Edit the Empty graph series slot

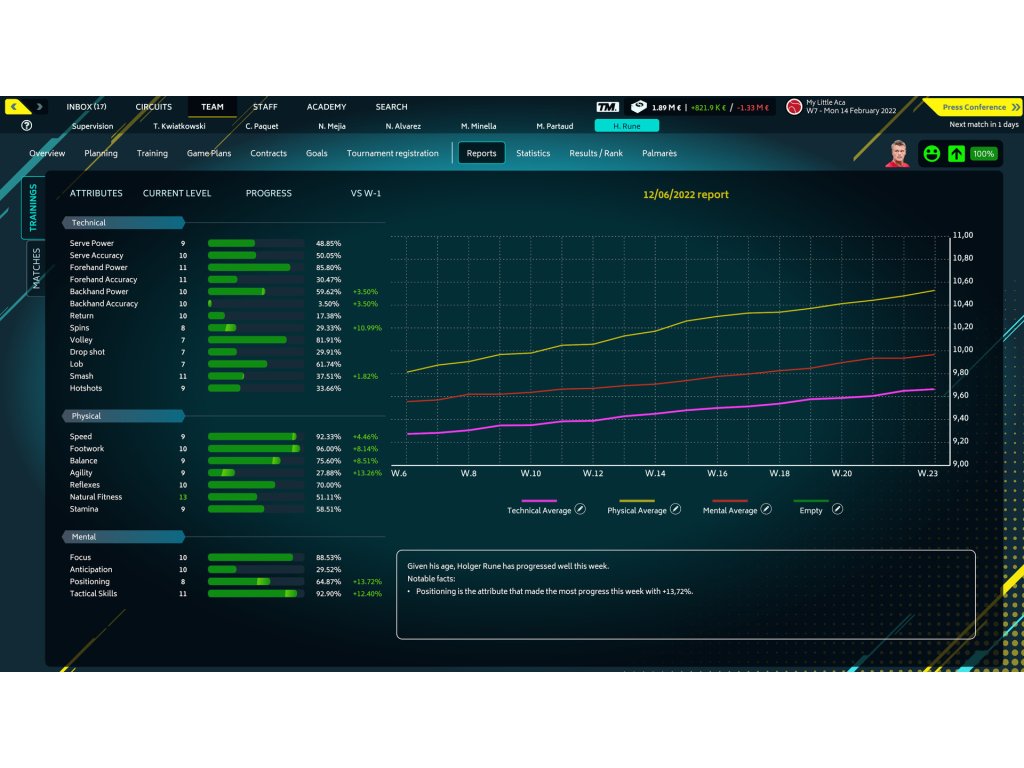coord(837,509)
